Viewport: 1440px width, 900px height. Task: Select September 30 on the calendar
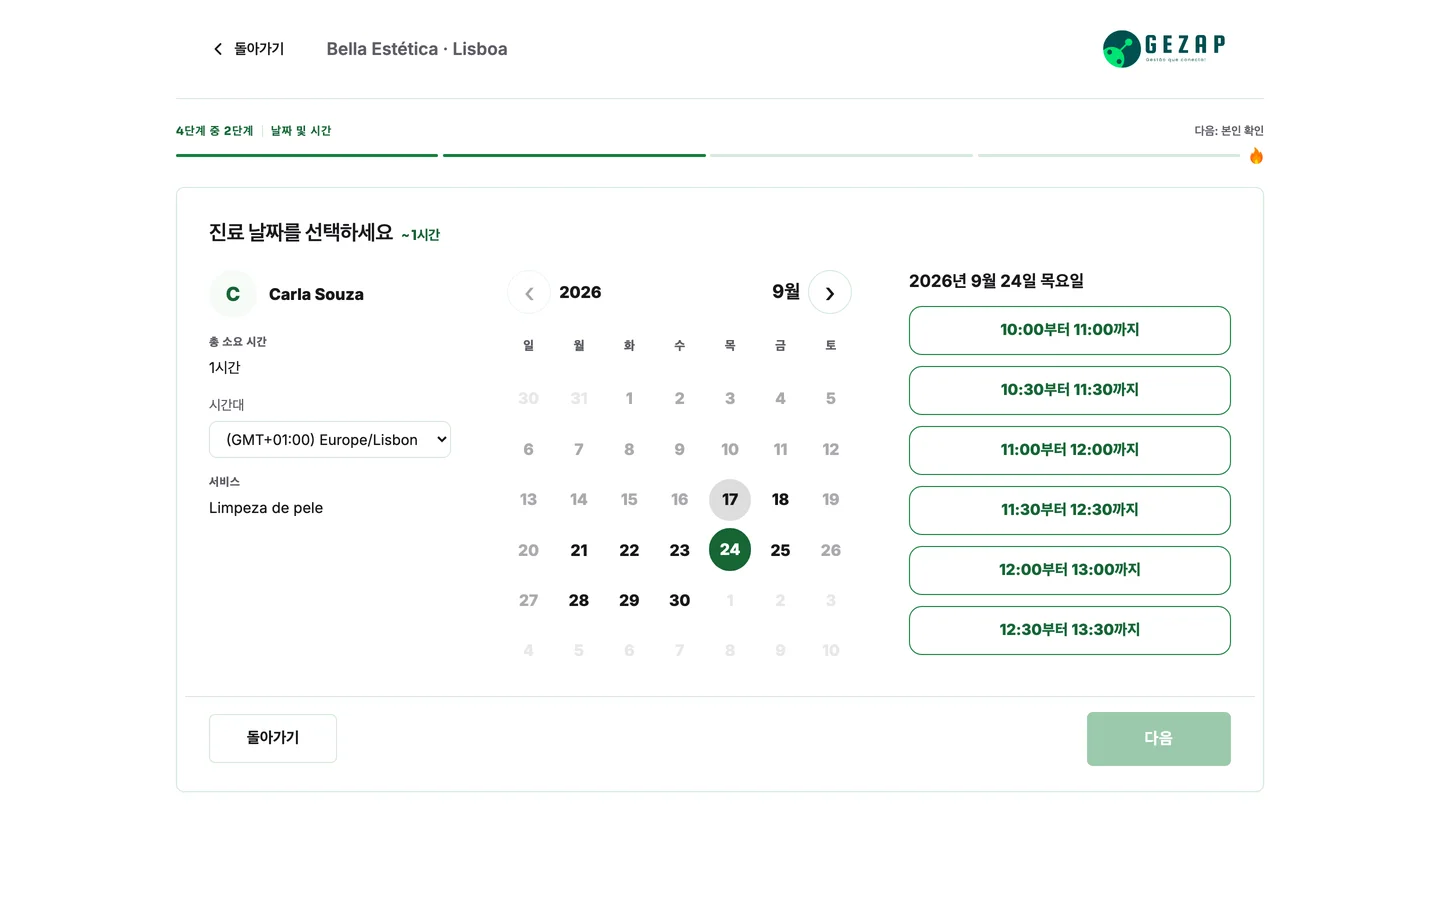point(680,600)
